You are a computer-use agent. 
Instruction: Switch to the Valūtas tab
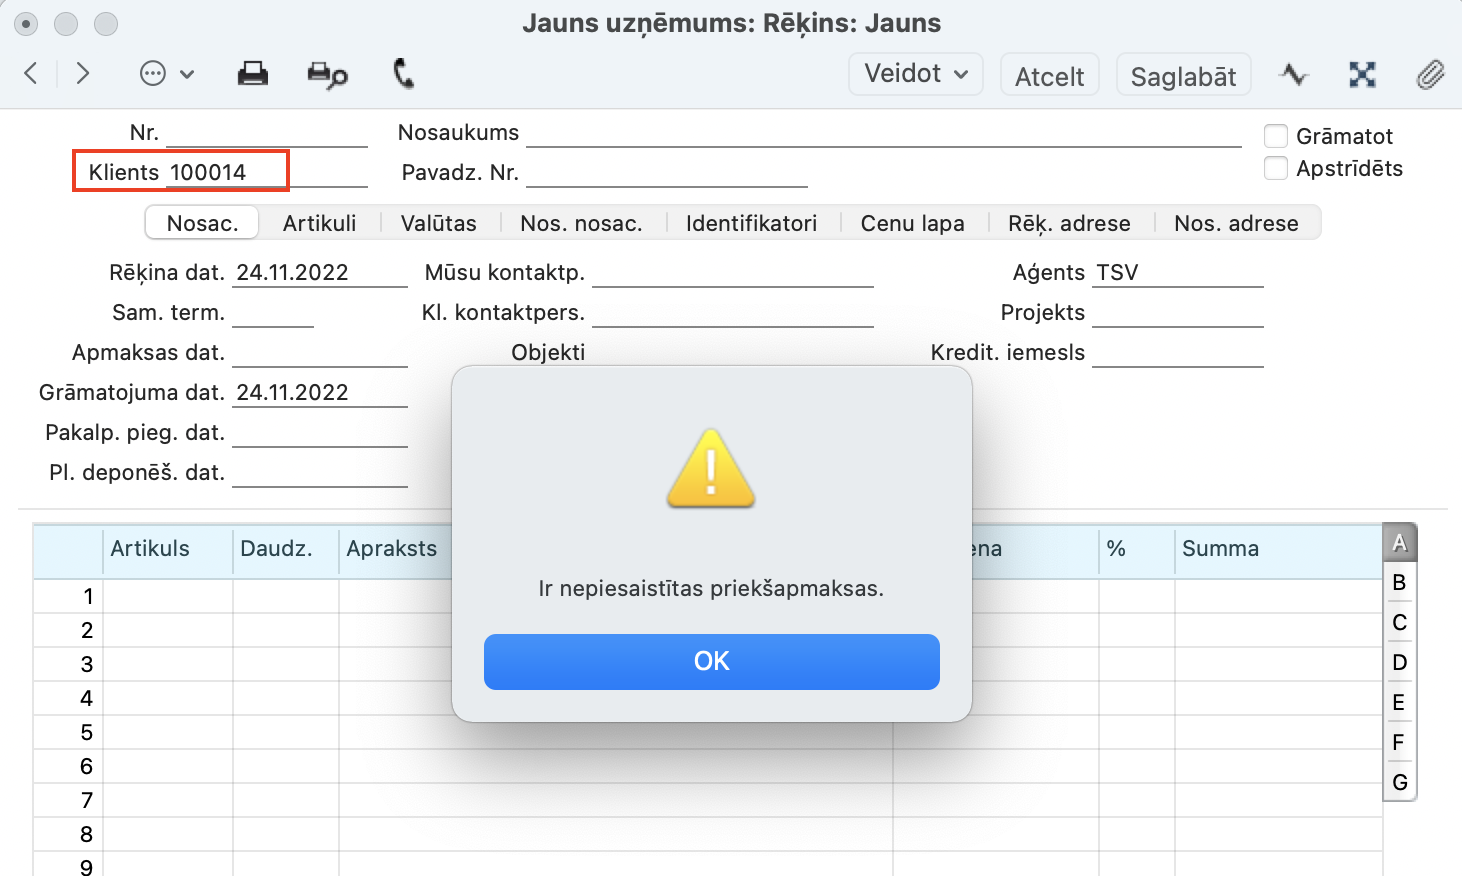coord(438,223)
